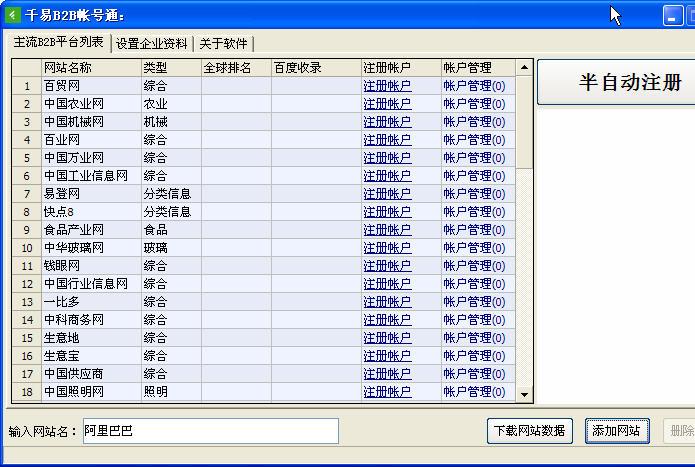Open 注册帐户 link for 钱眼网
Viewport: 695px width, 467px height.
pyautogui.click(x=387, y=266)
